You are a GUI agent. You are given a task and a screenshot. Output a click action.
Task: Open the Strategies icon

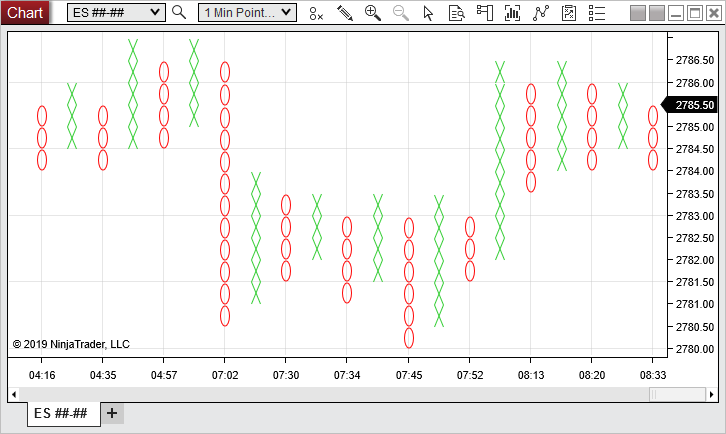click(x=541, y=13)
